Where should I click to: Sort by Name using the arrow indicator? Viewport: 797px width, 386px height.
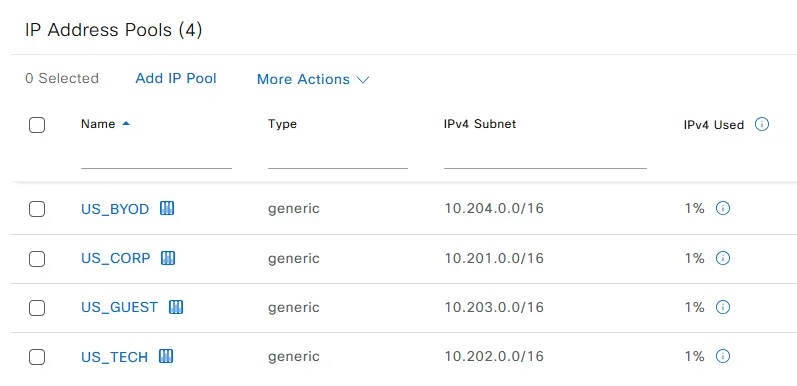126,124
